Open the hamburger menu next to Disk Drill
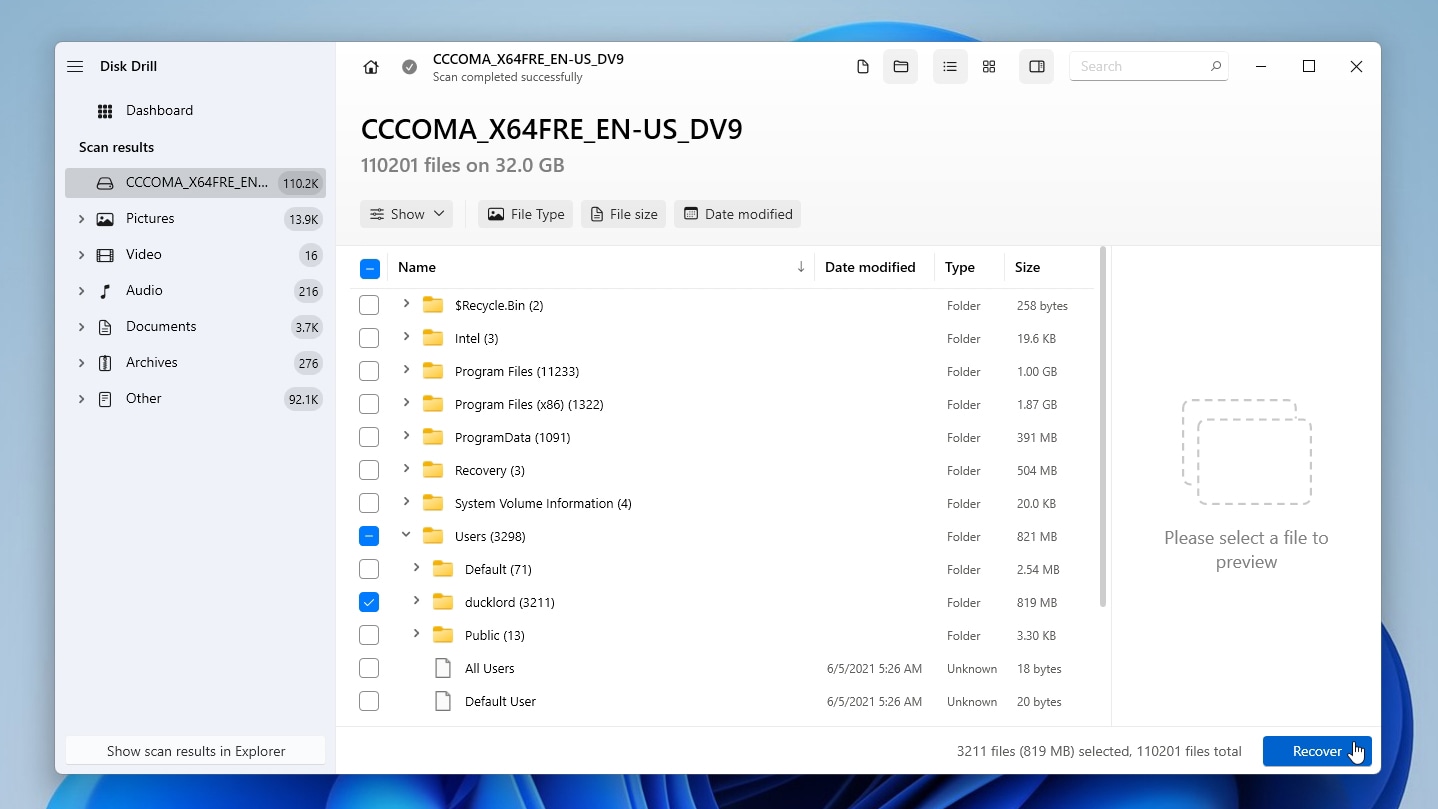Viewport: 1438px width, 809px height. click(x=75, y=66)
